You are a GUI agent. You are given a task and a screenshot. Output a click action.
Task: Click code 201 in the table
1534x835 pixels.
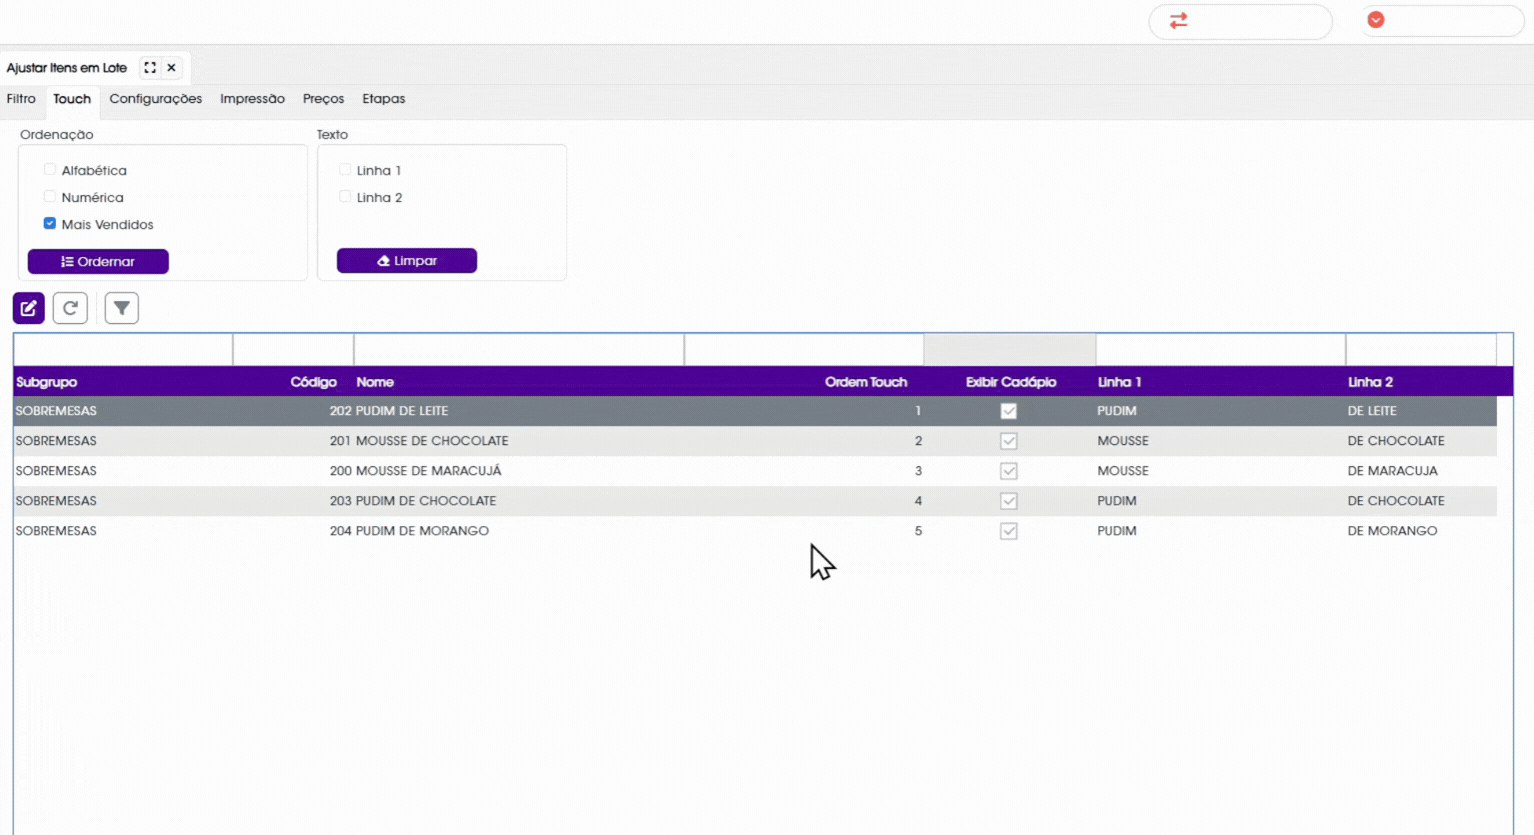[341, 441]
